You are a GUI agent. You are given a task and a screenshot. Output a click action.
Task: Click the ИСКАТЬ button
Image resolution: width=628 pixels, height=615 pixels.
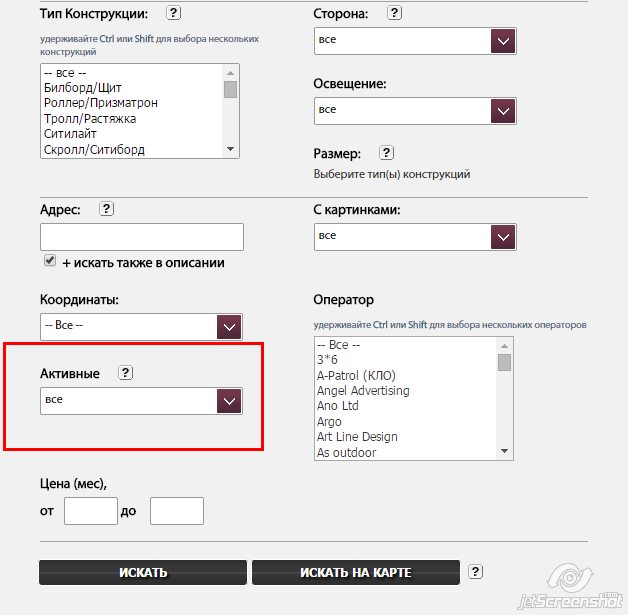click(143, 572)
